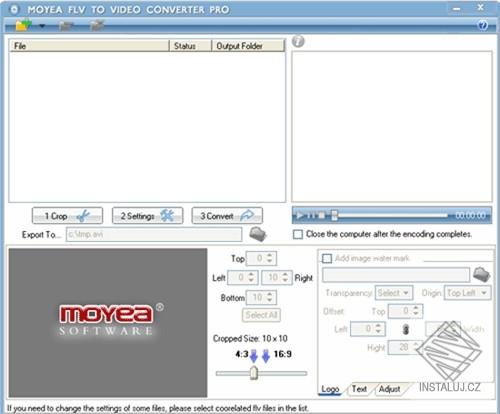The image size is (500, 414).
Task: Click the Bottom crop value field
Action: tap(256, 297)
